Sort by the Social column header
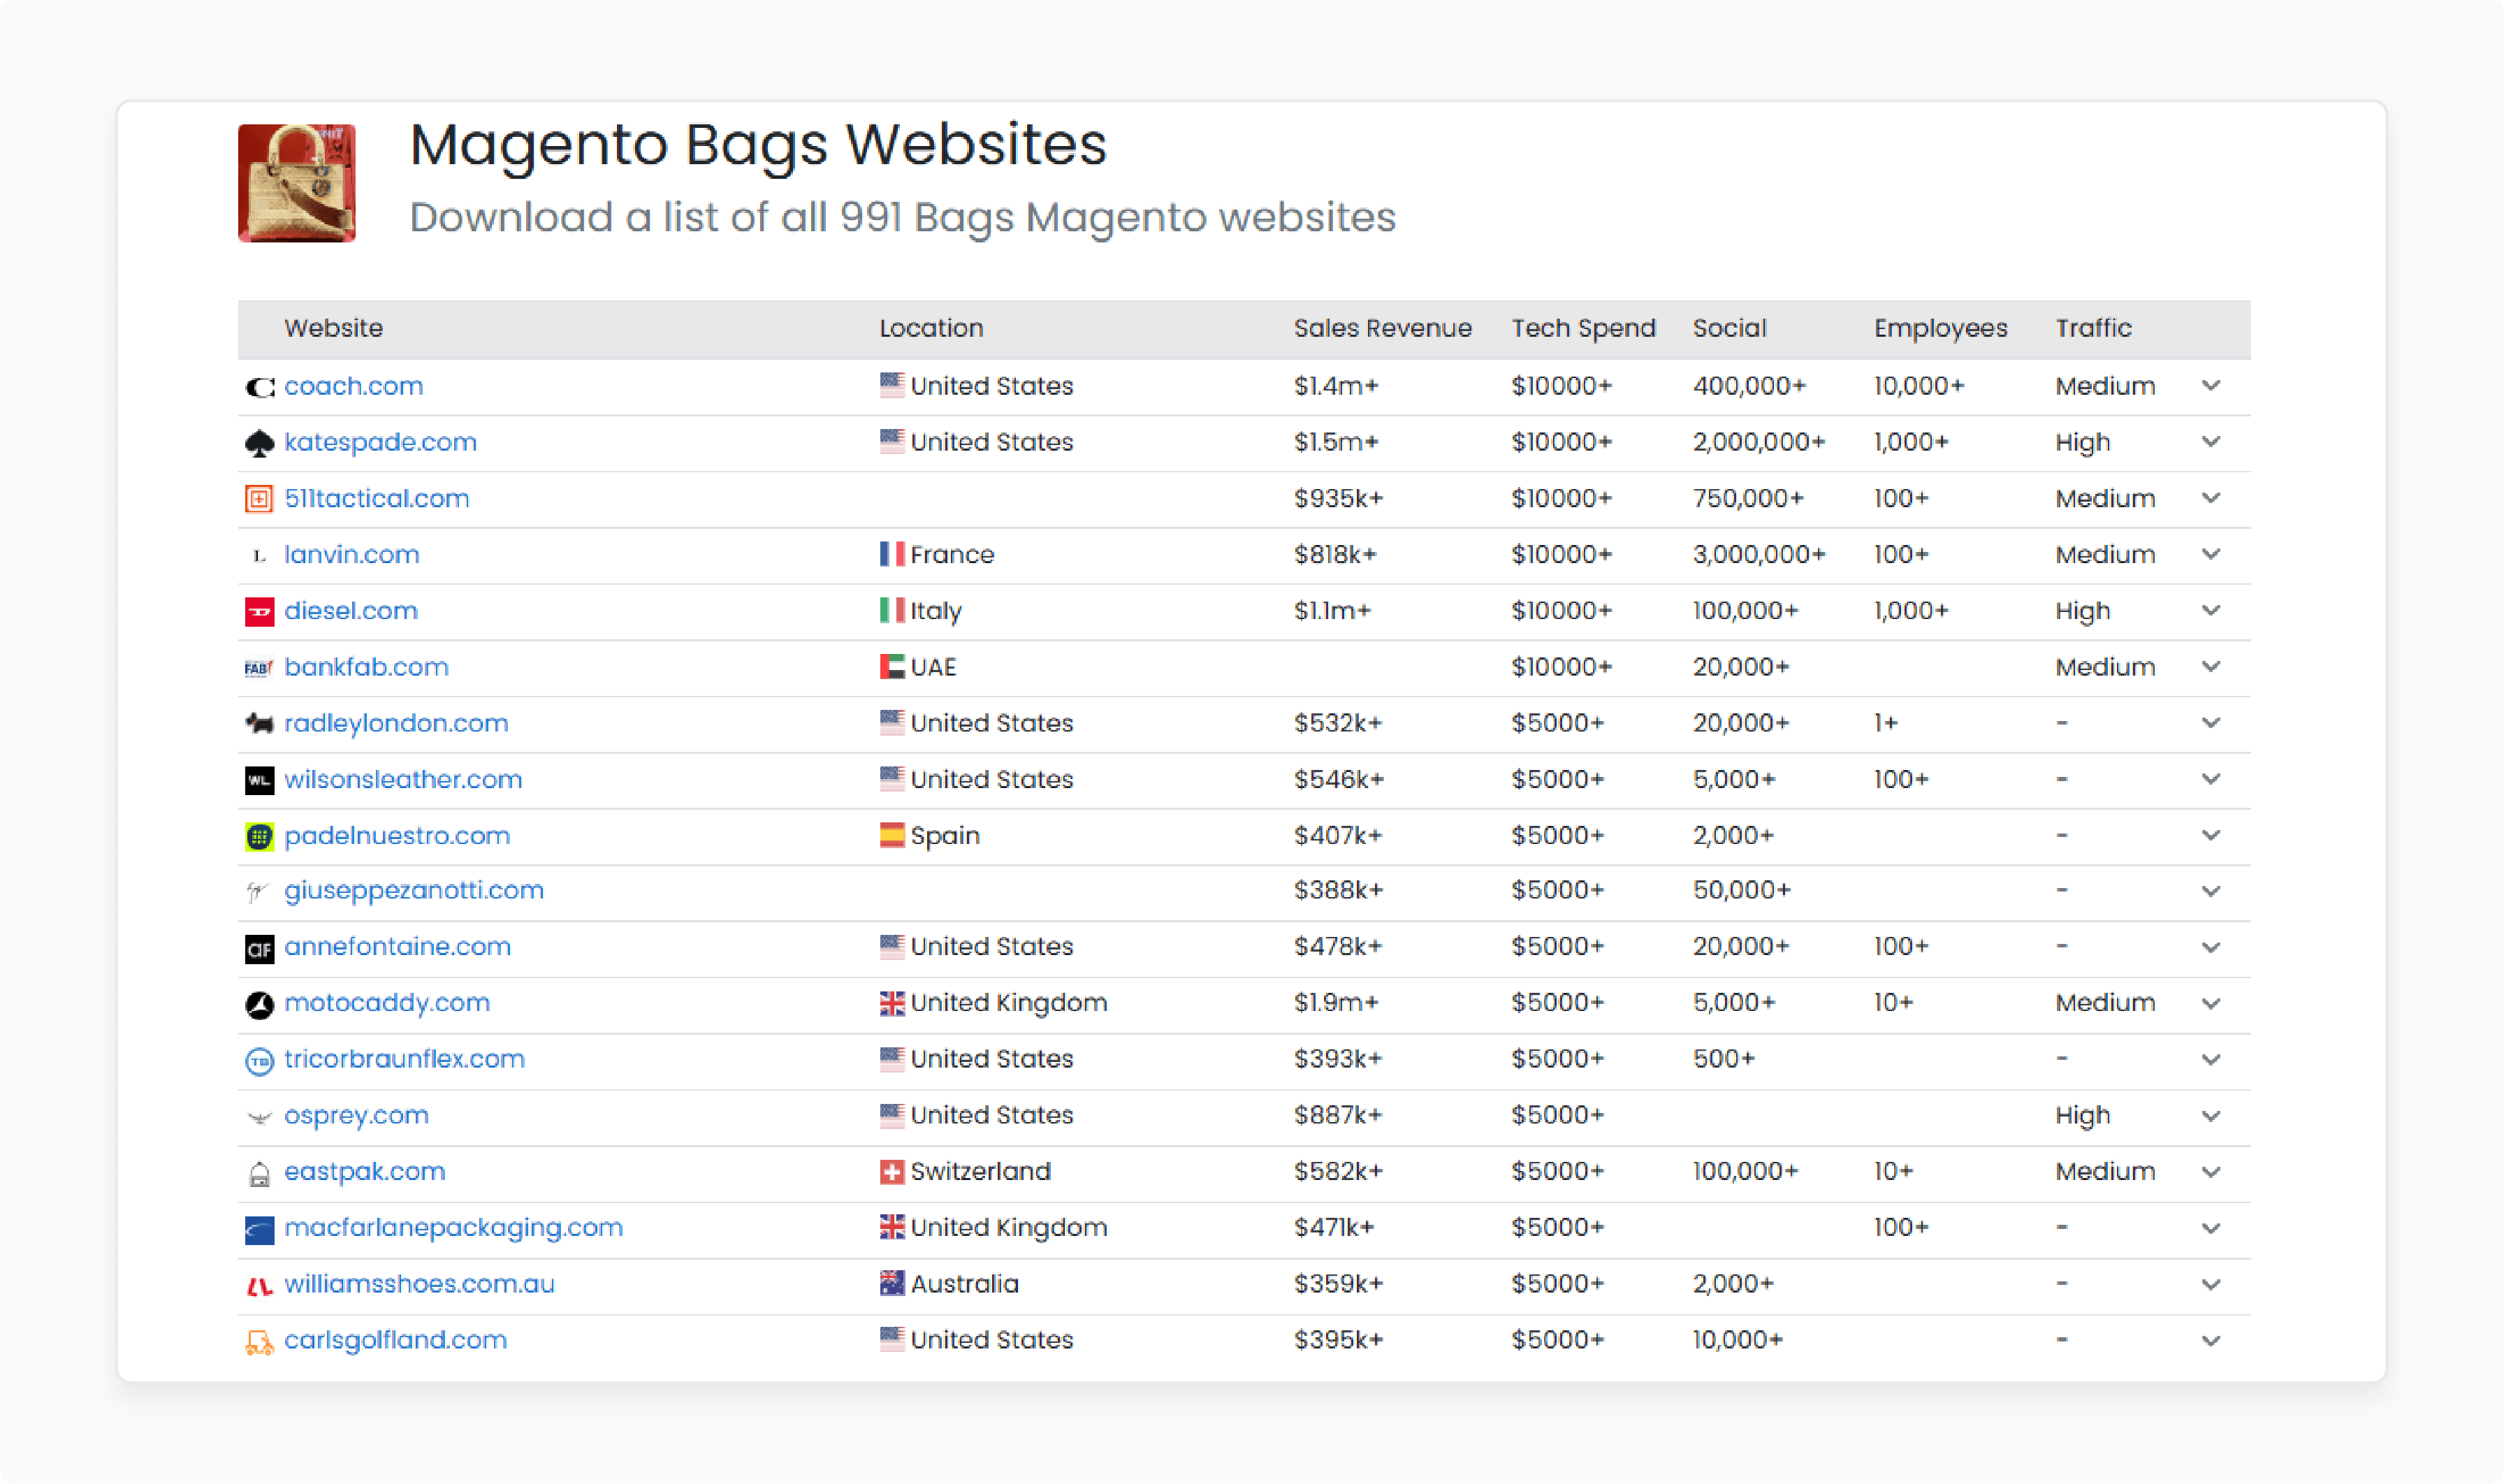The height and width of the screenshot is (1484, 2504). (1729, 328)
